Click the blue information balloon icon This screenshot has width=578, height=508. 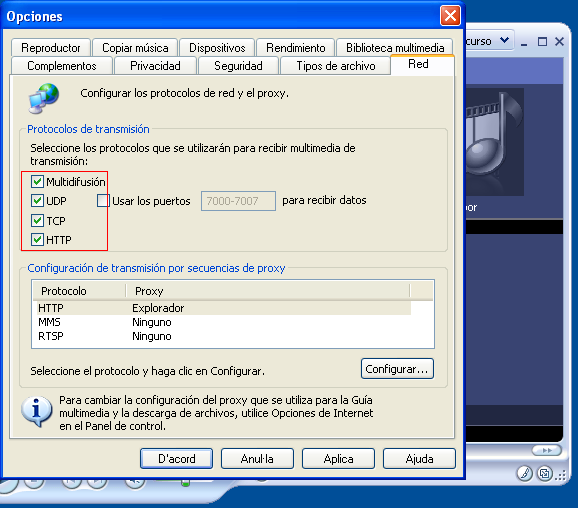click(x=36, y=411)
